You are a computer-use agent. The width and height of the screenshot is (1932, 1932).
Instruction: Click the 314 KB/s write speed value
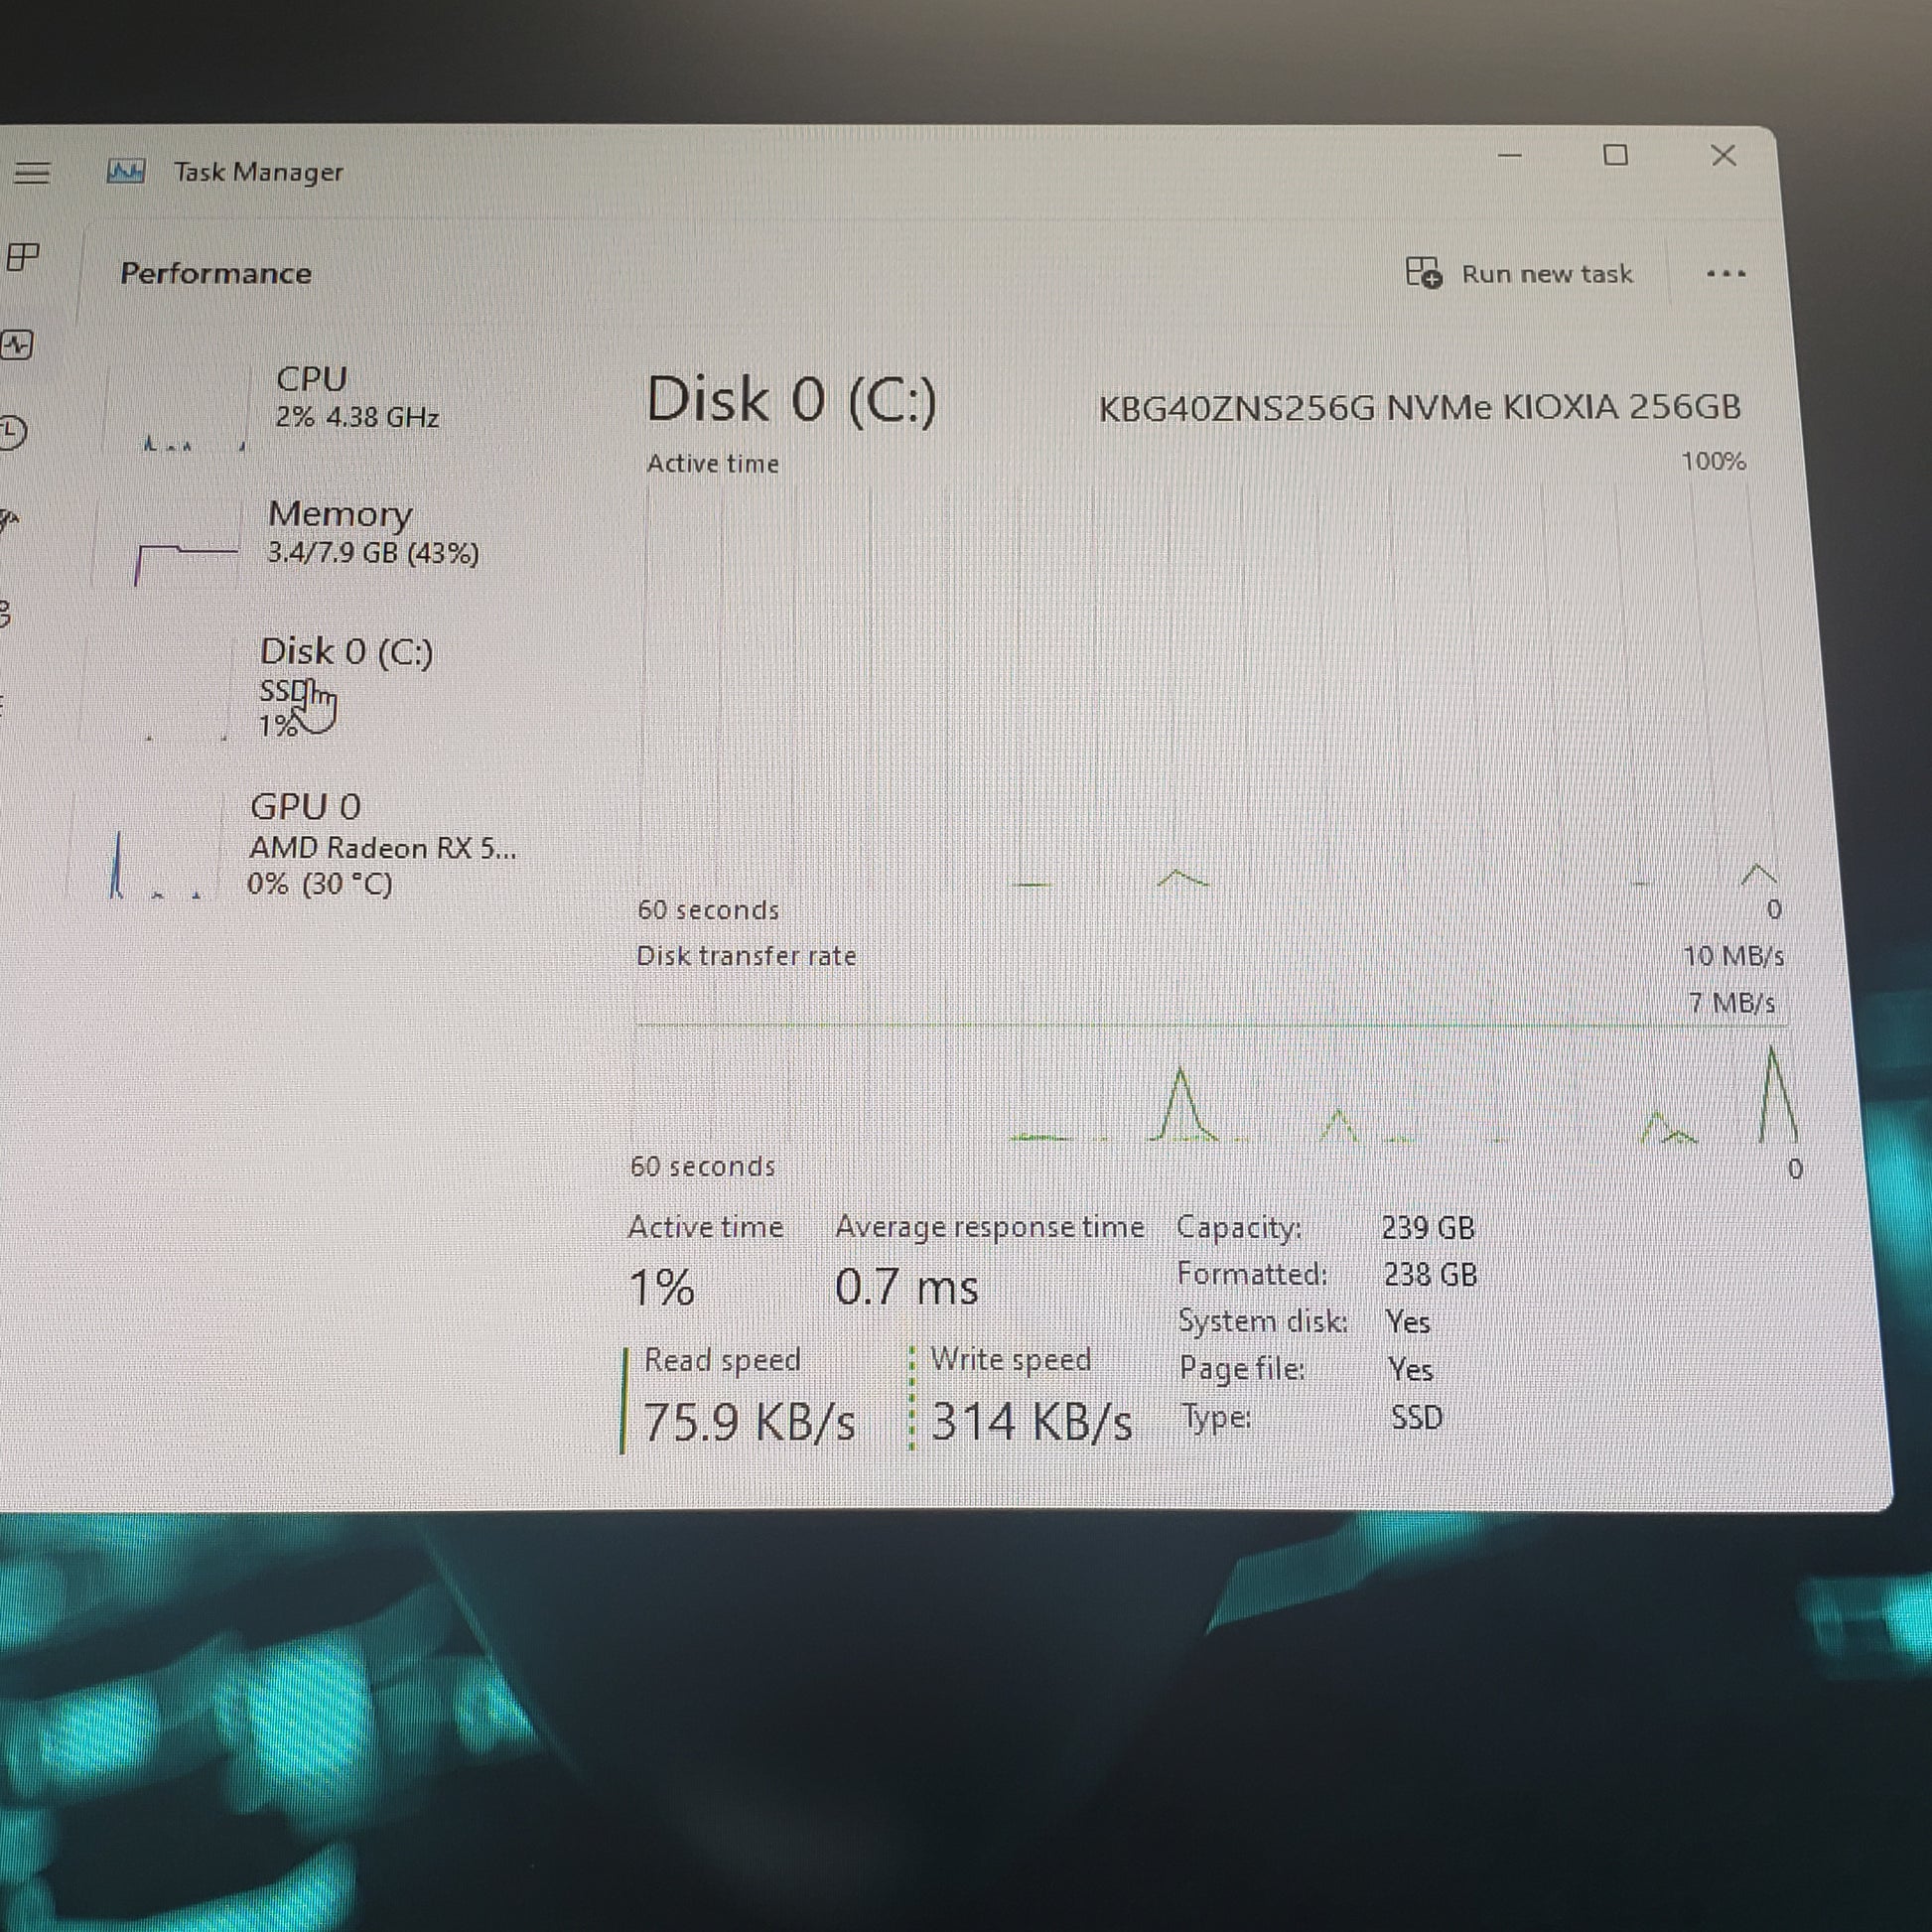1031,1421
